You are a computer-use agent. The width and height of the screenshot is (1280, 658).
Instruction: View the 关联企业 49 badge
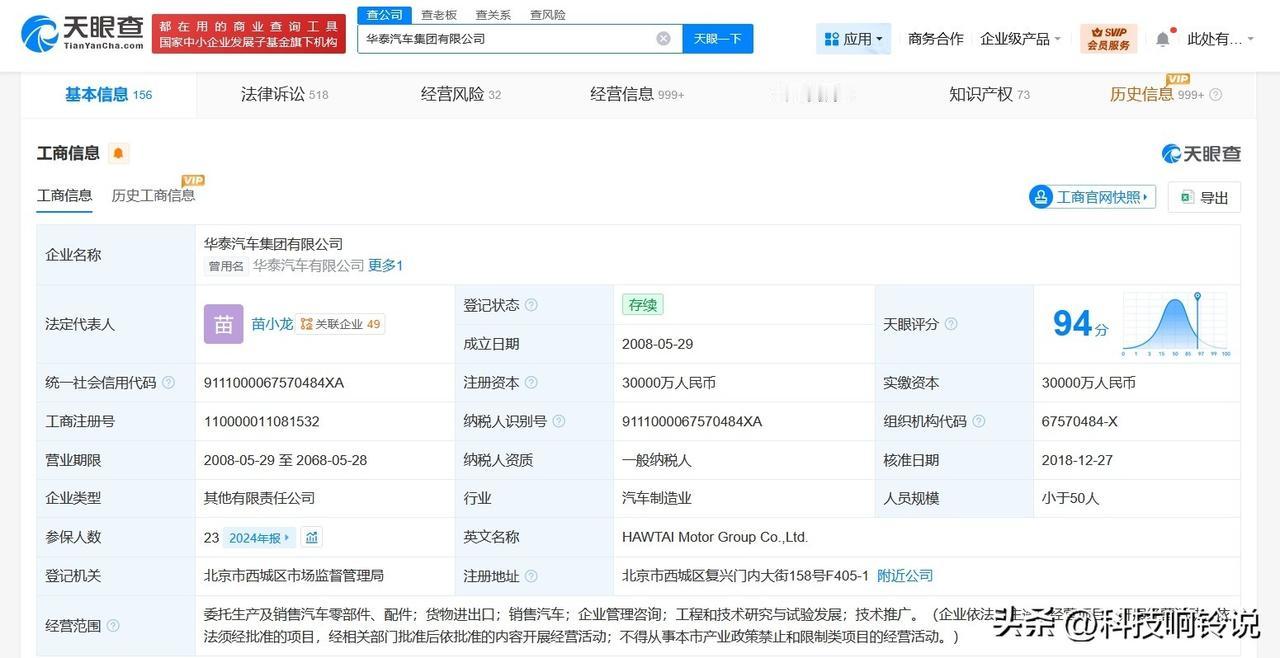click(340, 324)
